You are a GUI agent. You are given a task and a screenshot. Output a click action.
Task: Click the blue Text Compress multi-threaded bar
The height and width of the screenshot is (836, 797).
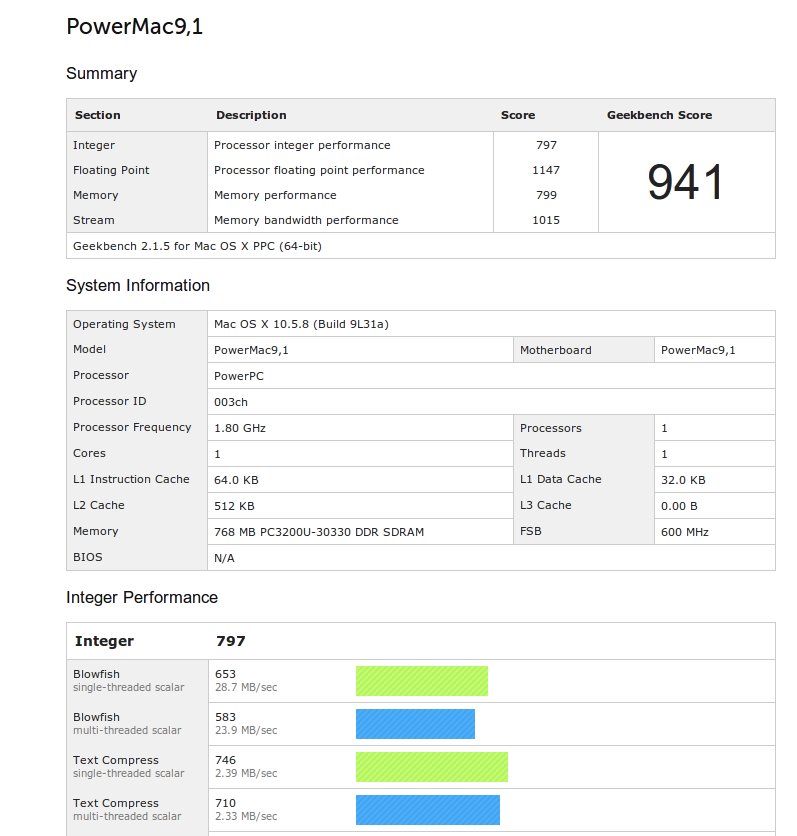click(428, 810)
